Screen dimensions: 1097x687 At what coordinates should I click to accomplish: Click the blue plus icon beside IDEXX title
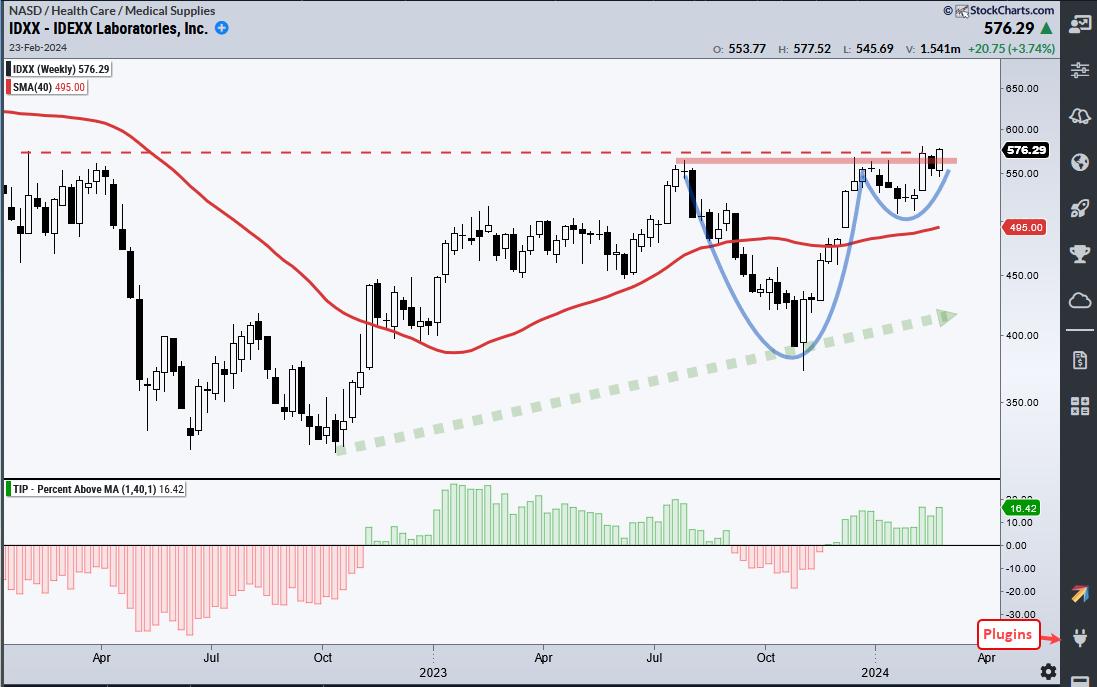tap(221, 28)
